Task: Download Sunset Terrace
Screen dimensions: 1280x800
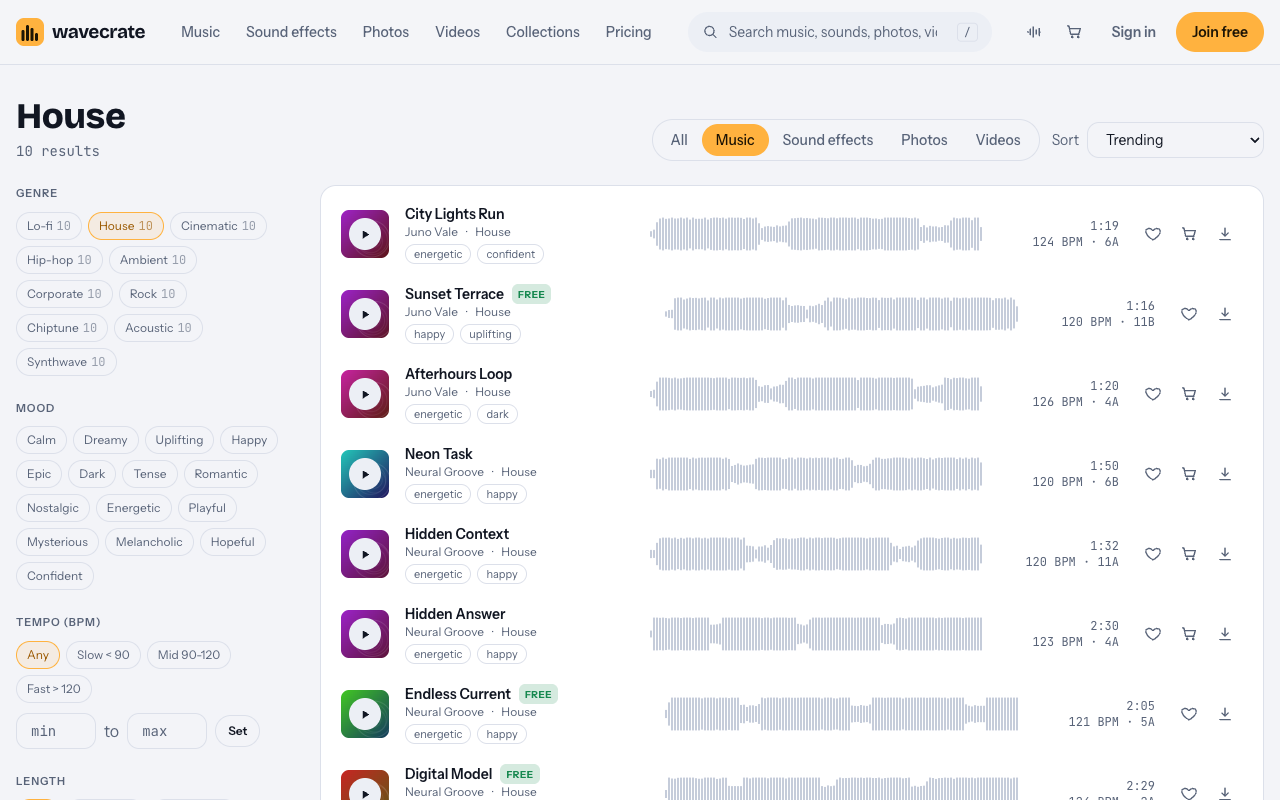Action: 1225,314
